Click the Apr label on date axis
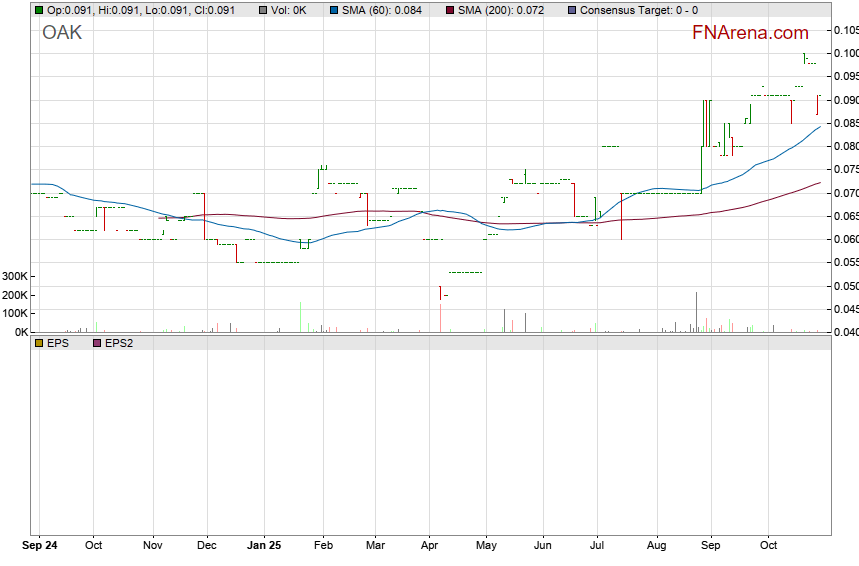The height and width of the screenshot is (566, 859). coord(430,546)
